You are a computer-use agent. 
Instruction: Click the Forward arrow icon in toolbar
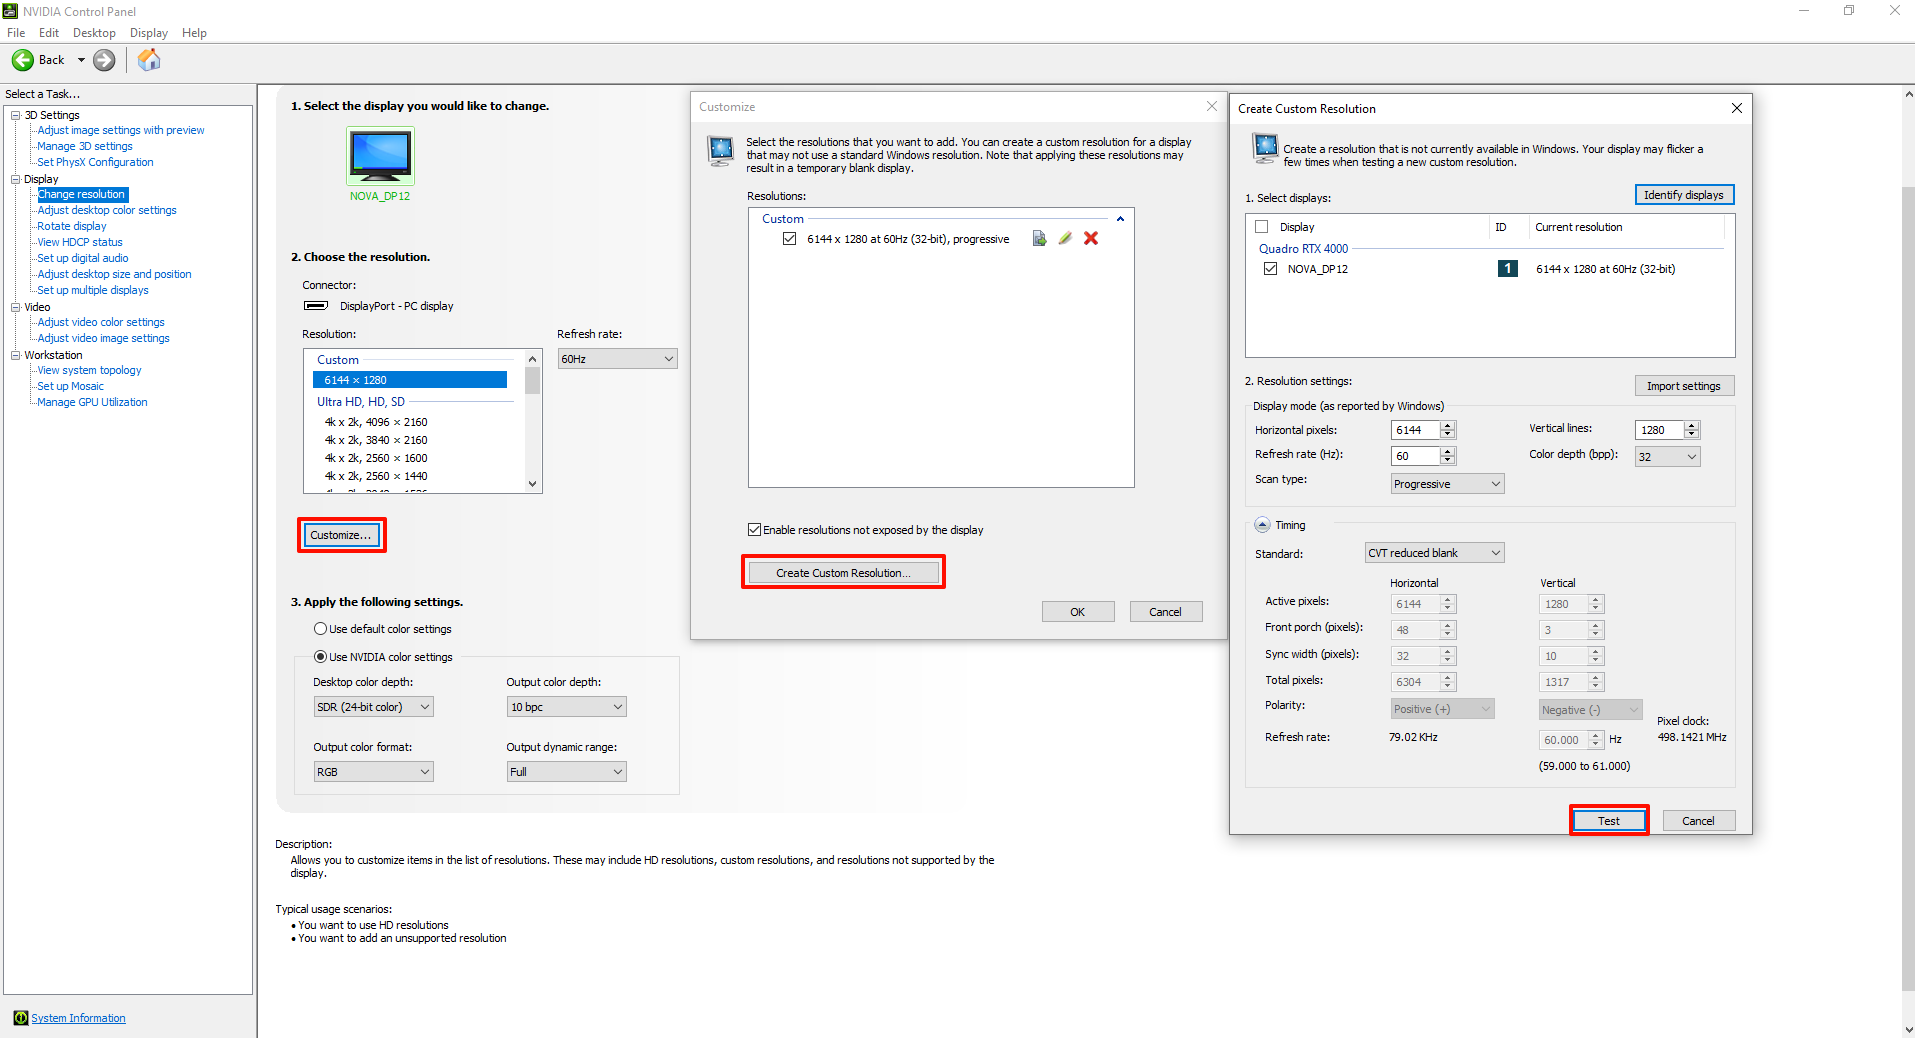(x=104, y=60)
